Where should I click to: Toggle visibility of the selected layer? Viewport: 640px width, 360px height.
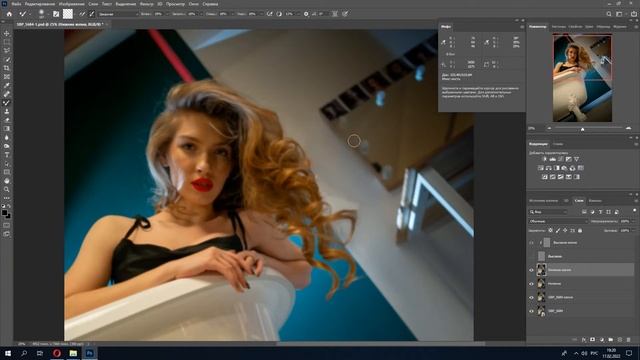(x=531, y=270)
